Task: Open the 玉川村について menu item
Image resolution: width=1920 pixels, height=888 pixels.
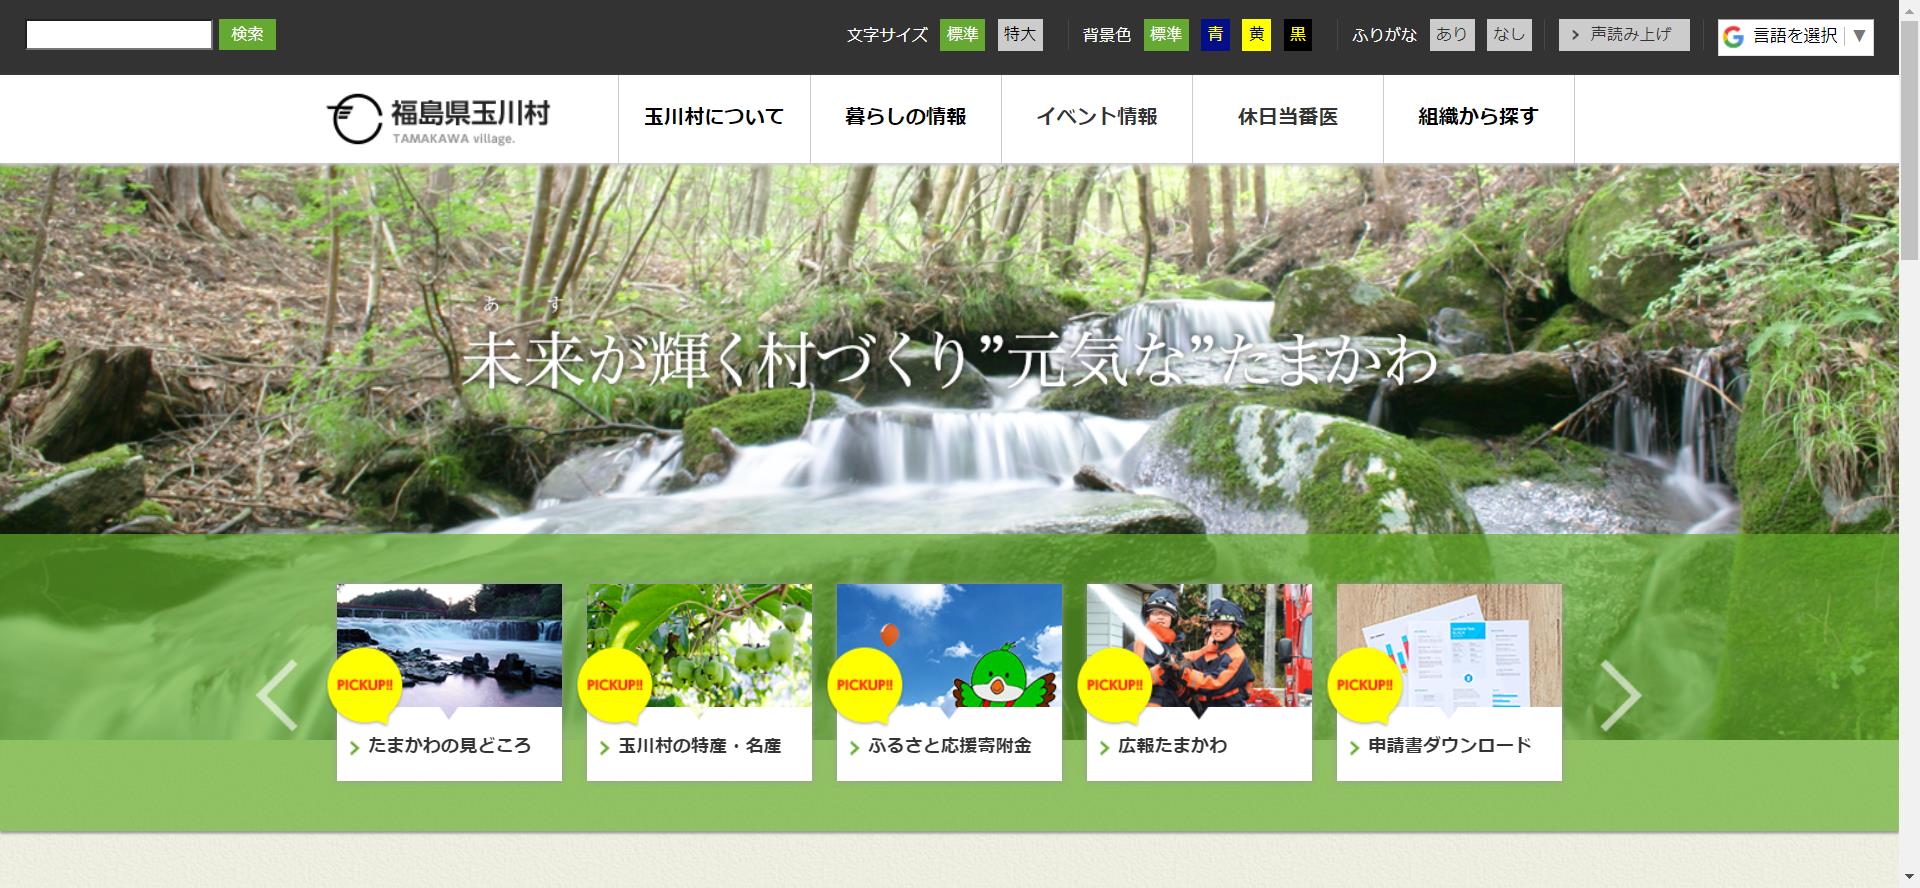Action: (x=714, y=117)
